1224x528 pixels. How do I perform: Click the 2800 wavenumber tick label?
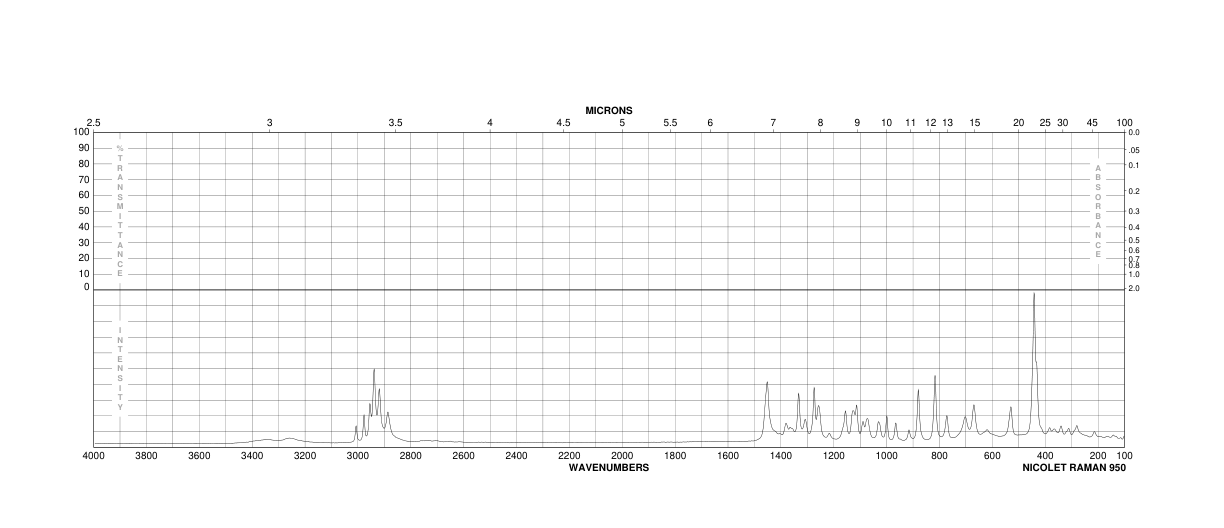[x=411, y=456]
